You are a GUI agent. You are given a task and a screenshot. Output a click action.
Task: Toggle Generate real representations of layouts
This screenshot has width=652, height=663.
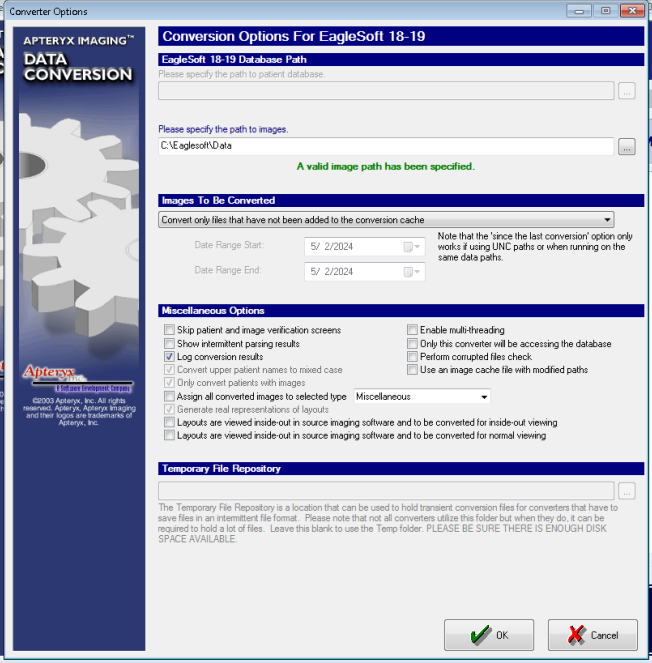point(169,409)
